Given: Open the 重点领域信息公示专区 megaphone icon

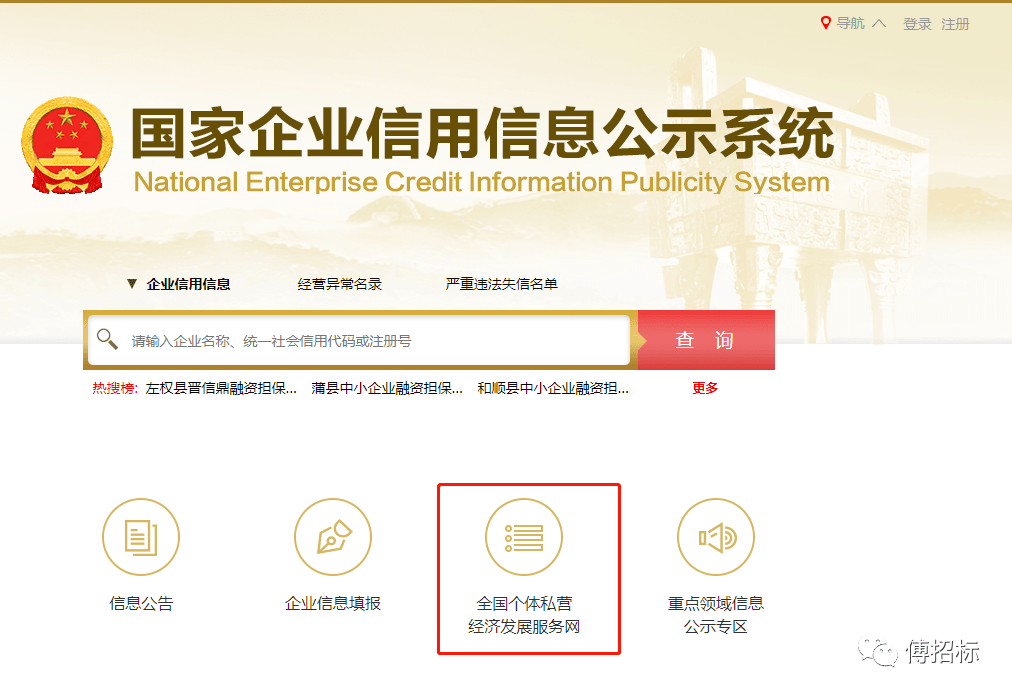Looking at the screenshot, I should point(716,537).
